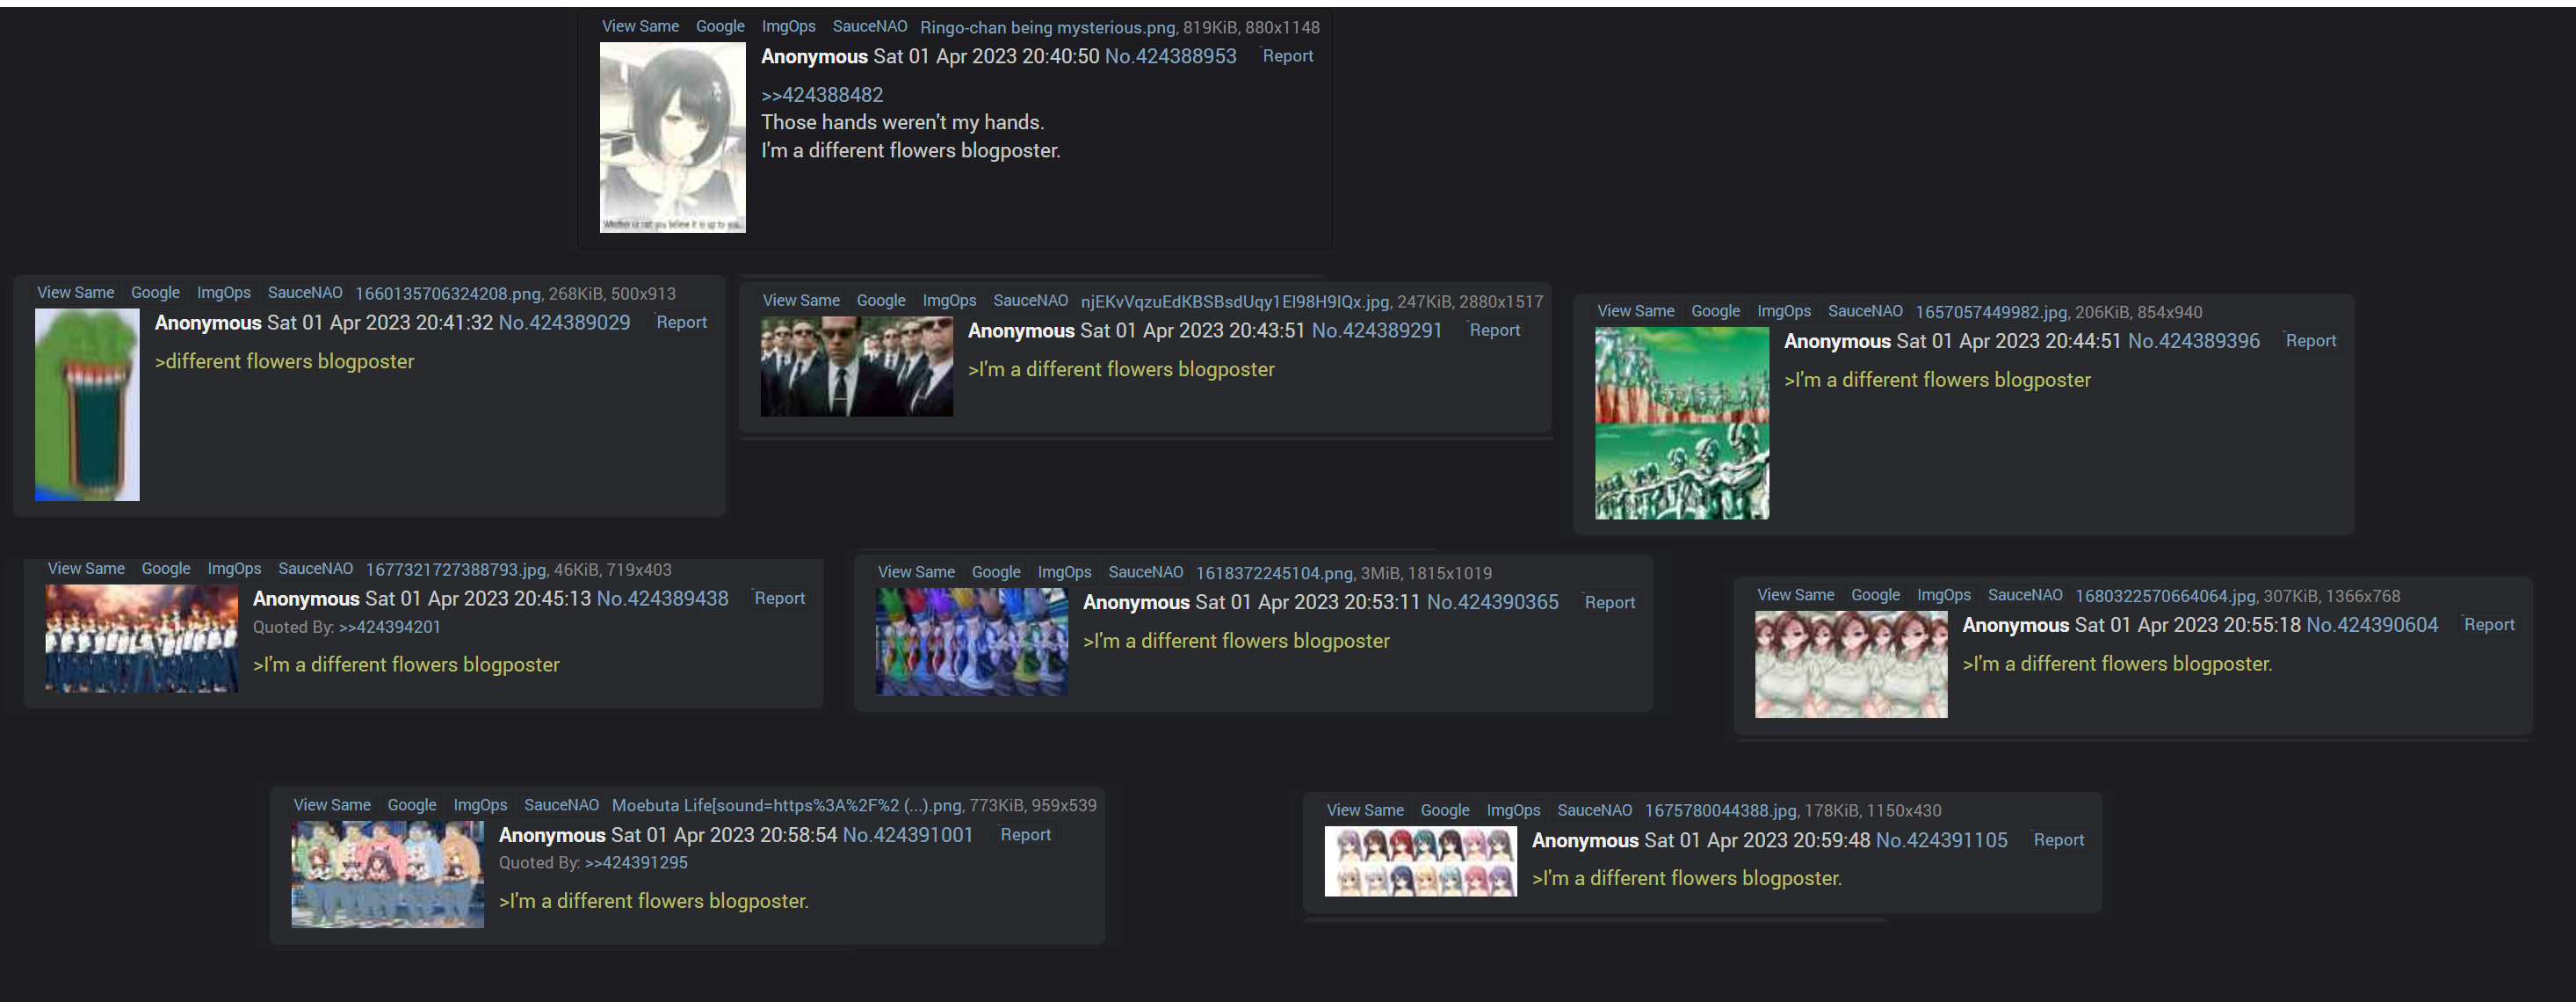Open file Ringo-chan being mysterious.png
The height and width of the screenshot is (1002, 2576).
click(x=1047, y=27)
